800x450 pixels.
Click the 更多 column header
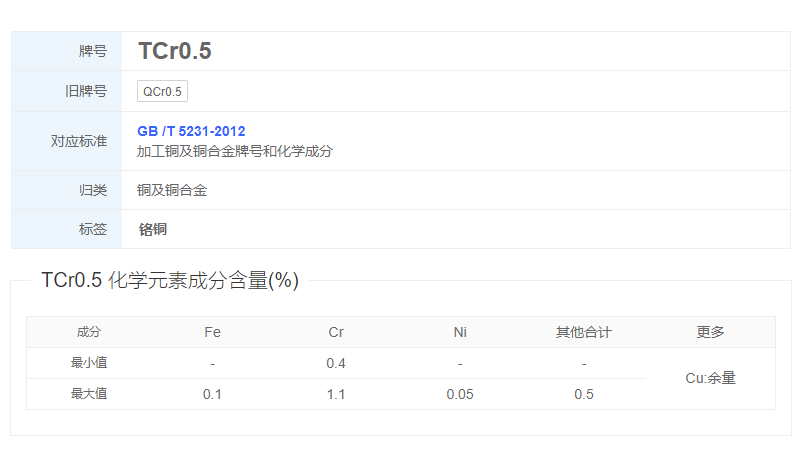[710, 332]
